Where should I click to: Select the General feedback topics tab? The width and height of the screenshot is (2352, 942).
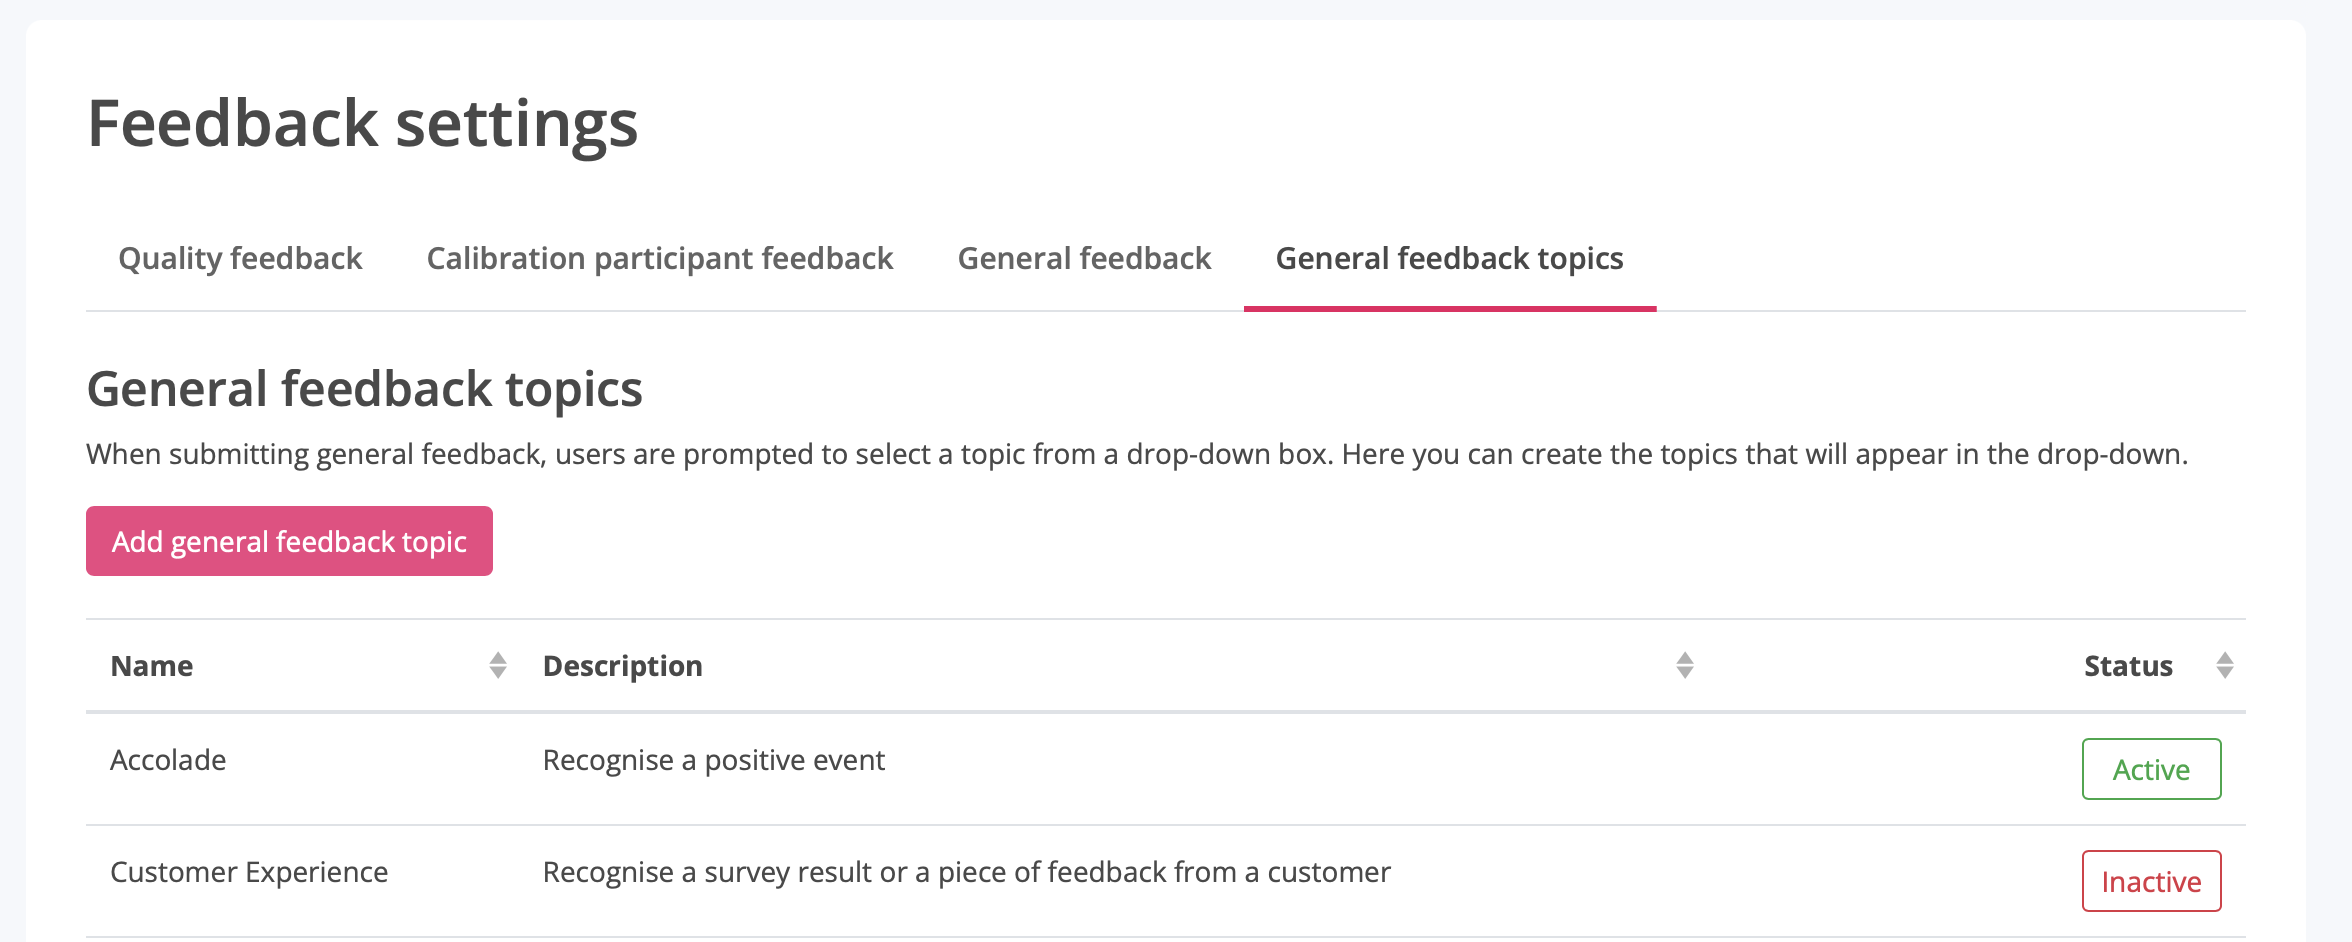tap(1449, 259)
